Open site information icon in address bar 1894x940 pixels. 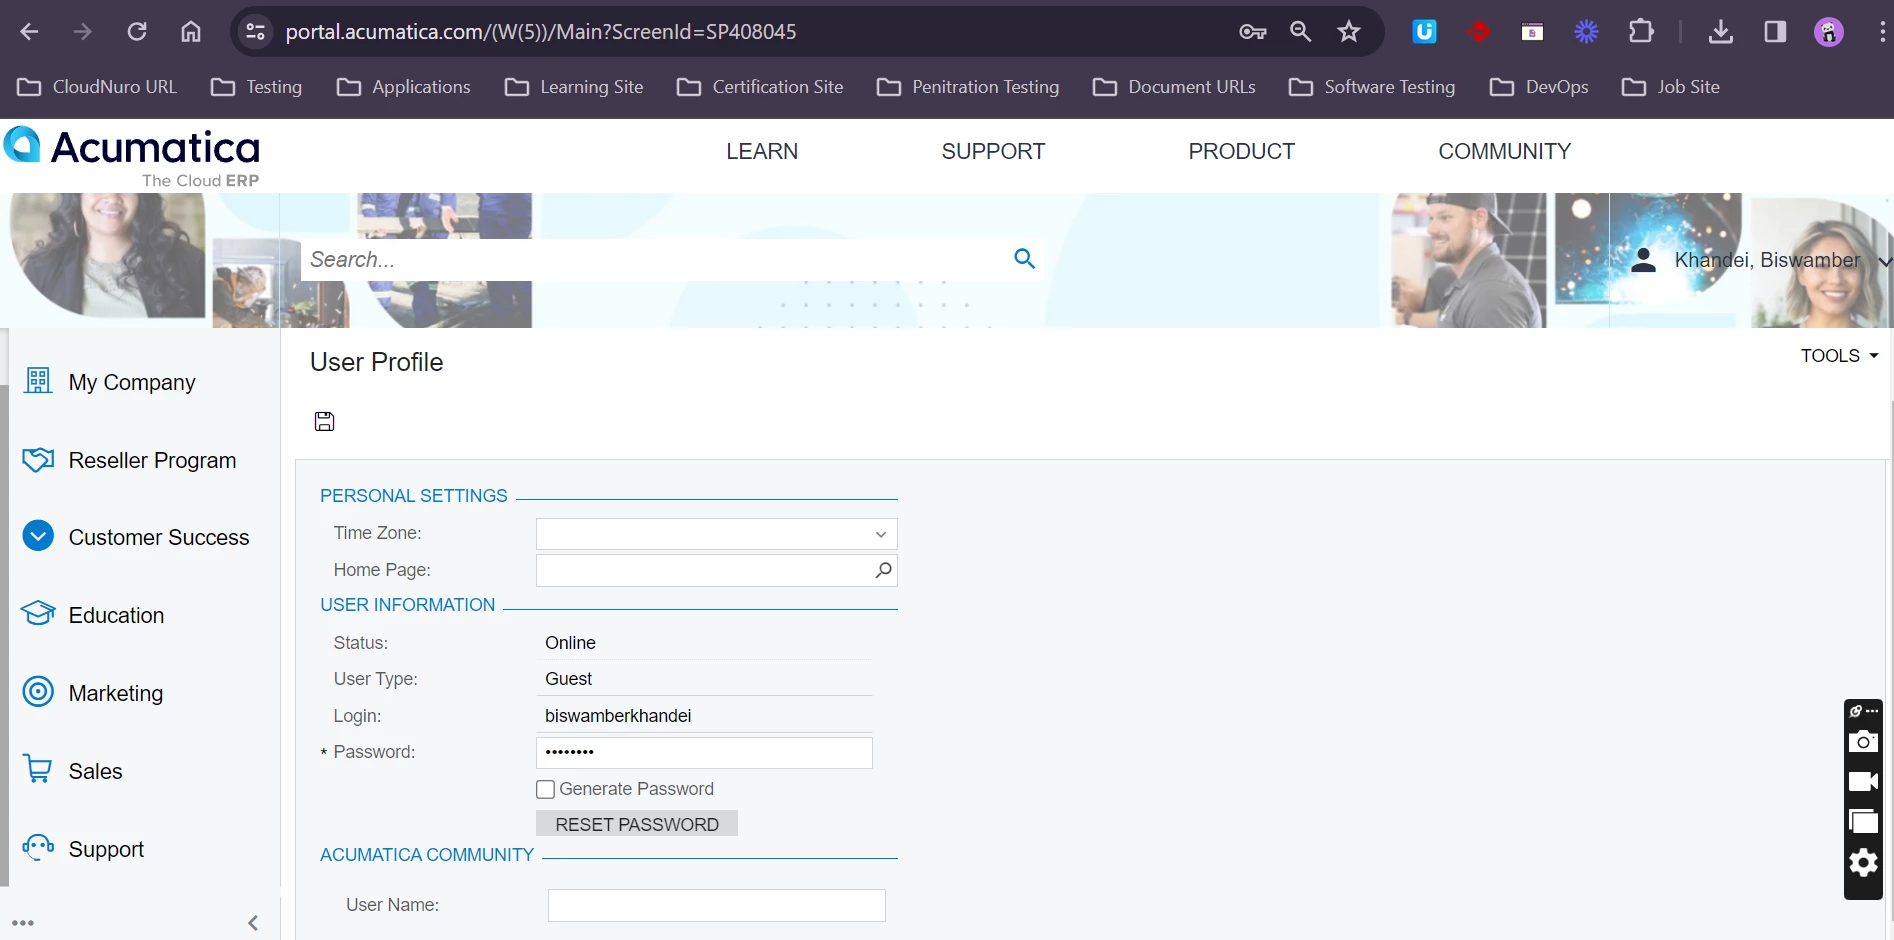[x=256, y=32]
